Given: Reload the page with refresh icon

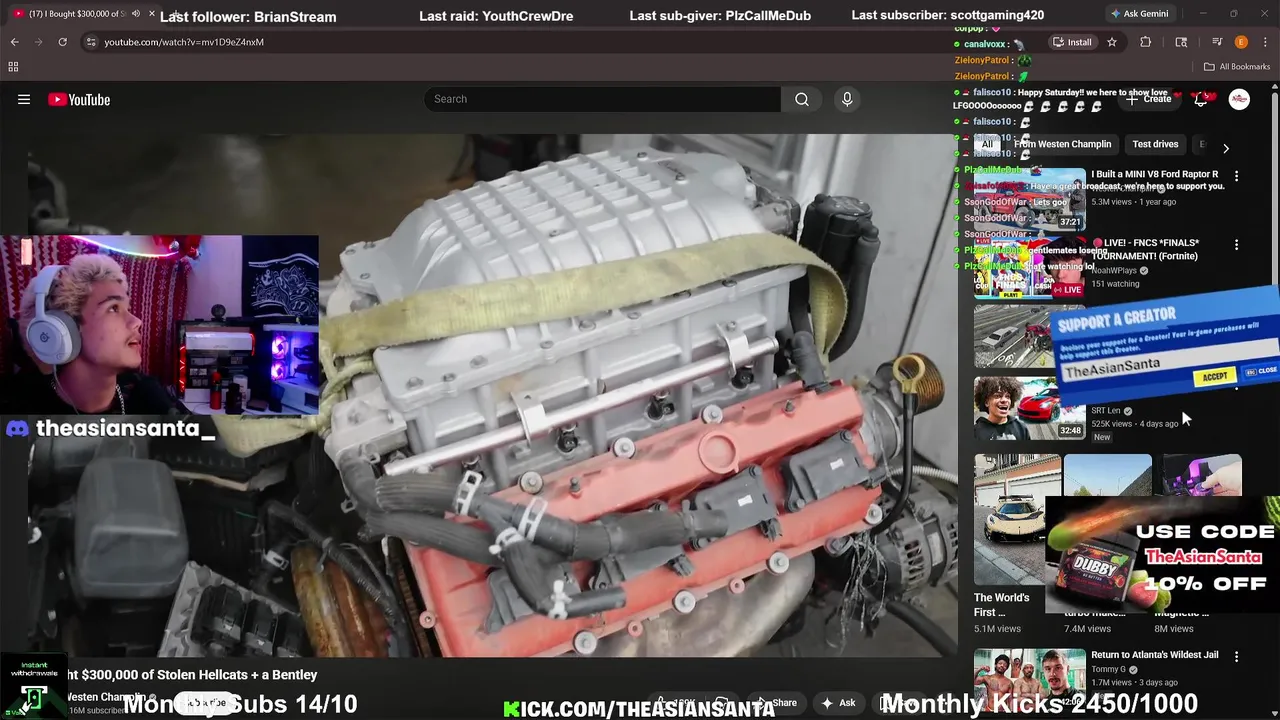Looking at the screenshot, I should (62, 42).
